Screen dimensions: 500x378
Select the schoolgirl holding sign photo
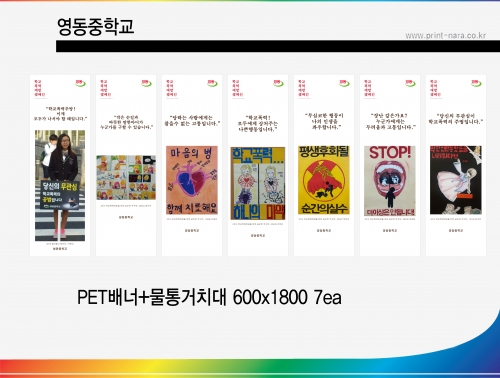pos(60,185)
